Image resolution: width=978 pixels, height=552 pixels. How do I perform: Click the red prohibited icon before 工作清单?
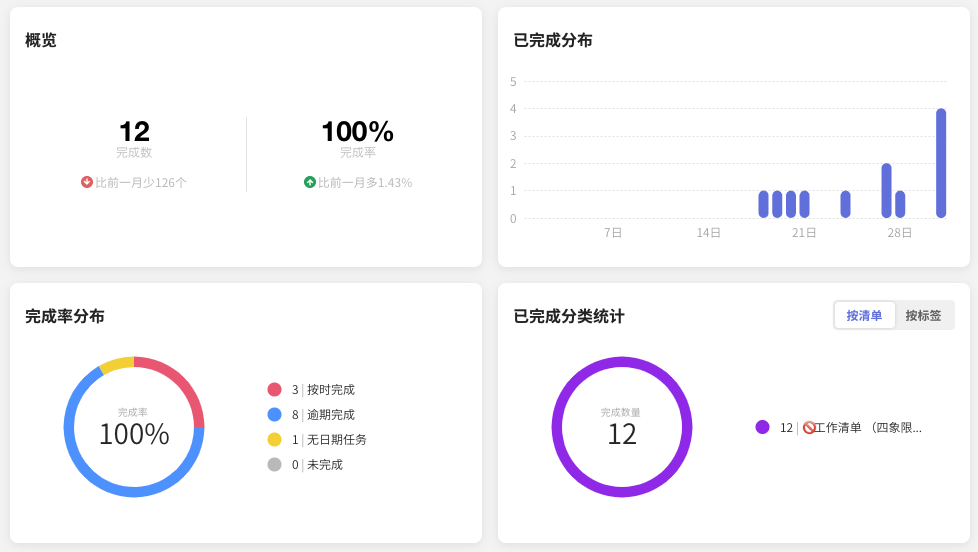809,428
